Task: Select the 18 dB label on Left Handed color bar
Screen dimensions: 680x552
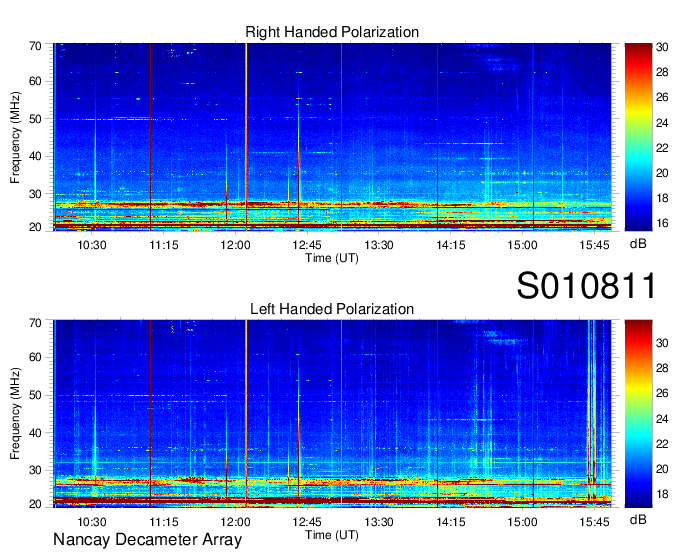Action: pyautogui.click(x=662, y=494)
